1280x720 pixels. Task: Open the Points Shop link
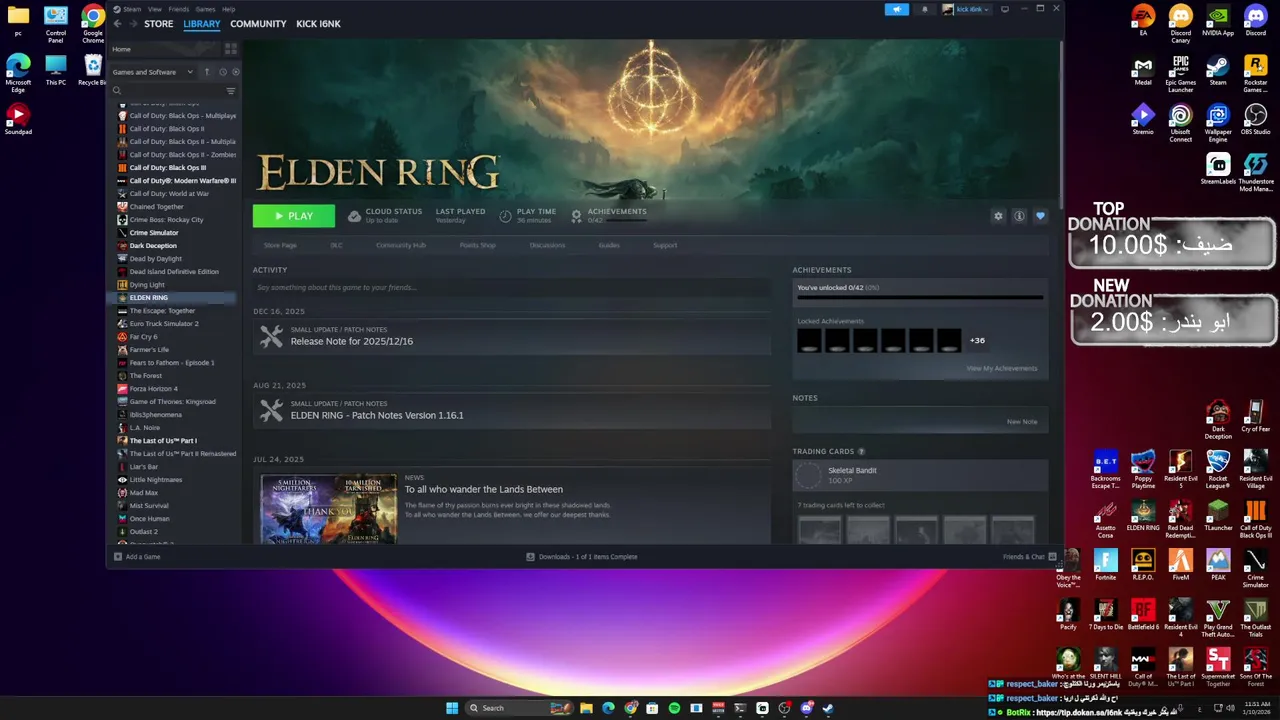point(477,245)
